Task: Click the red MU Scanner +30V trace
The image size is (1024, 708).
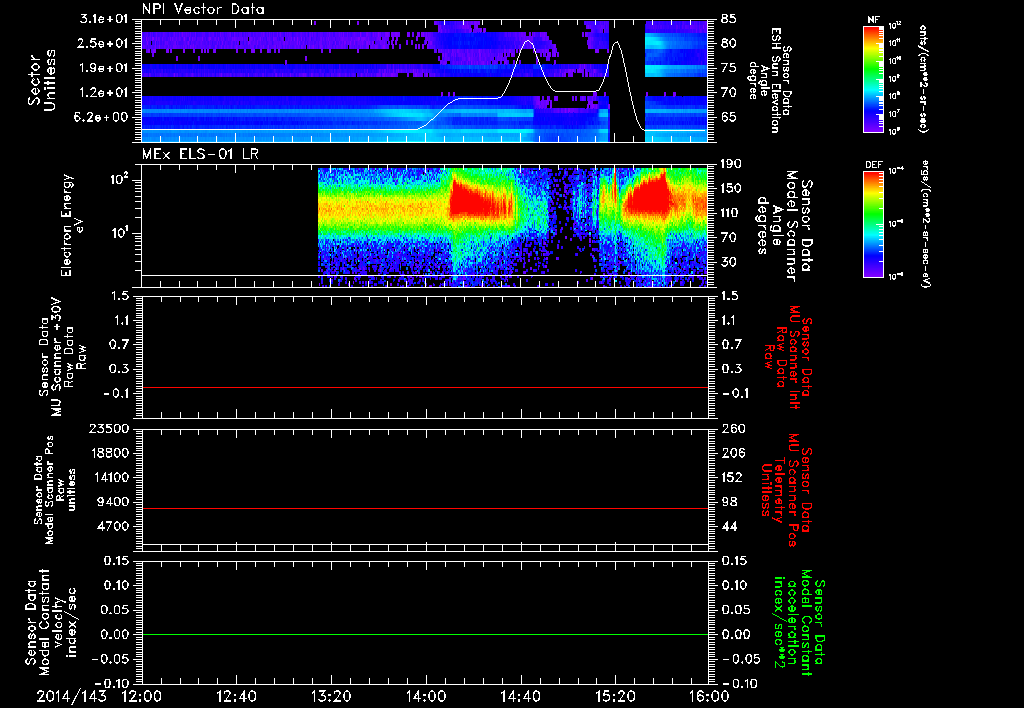Action: [x=425, y=387]
